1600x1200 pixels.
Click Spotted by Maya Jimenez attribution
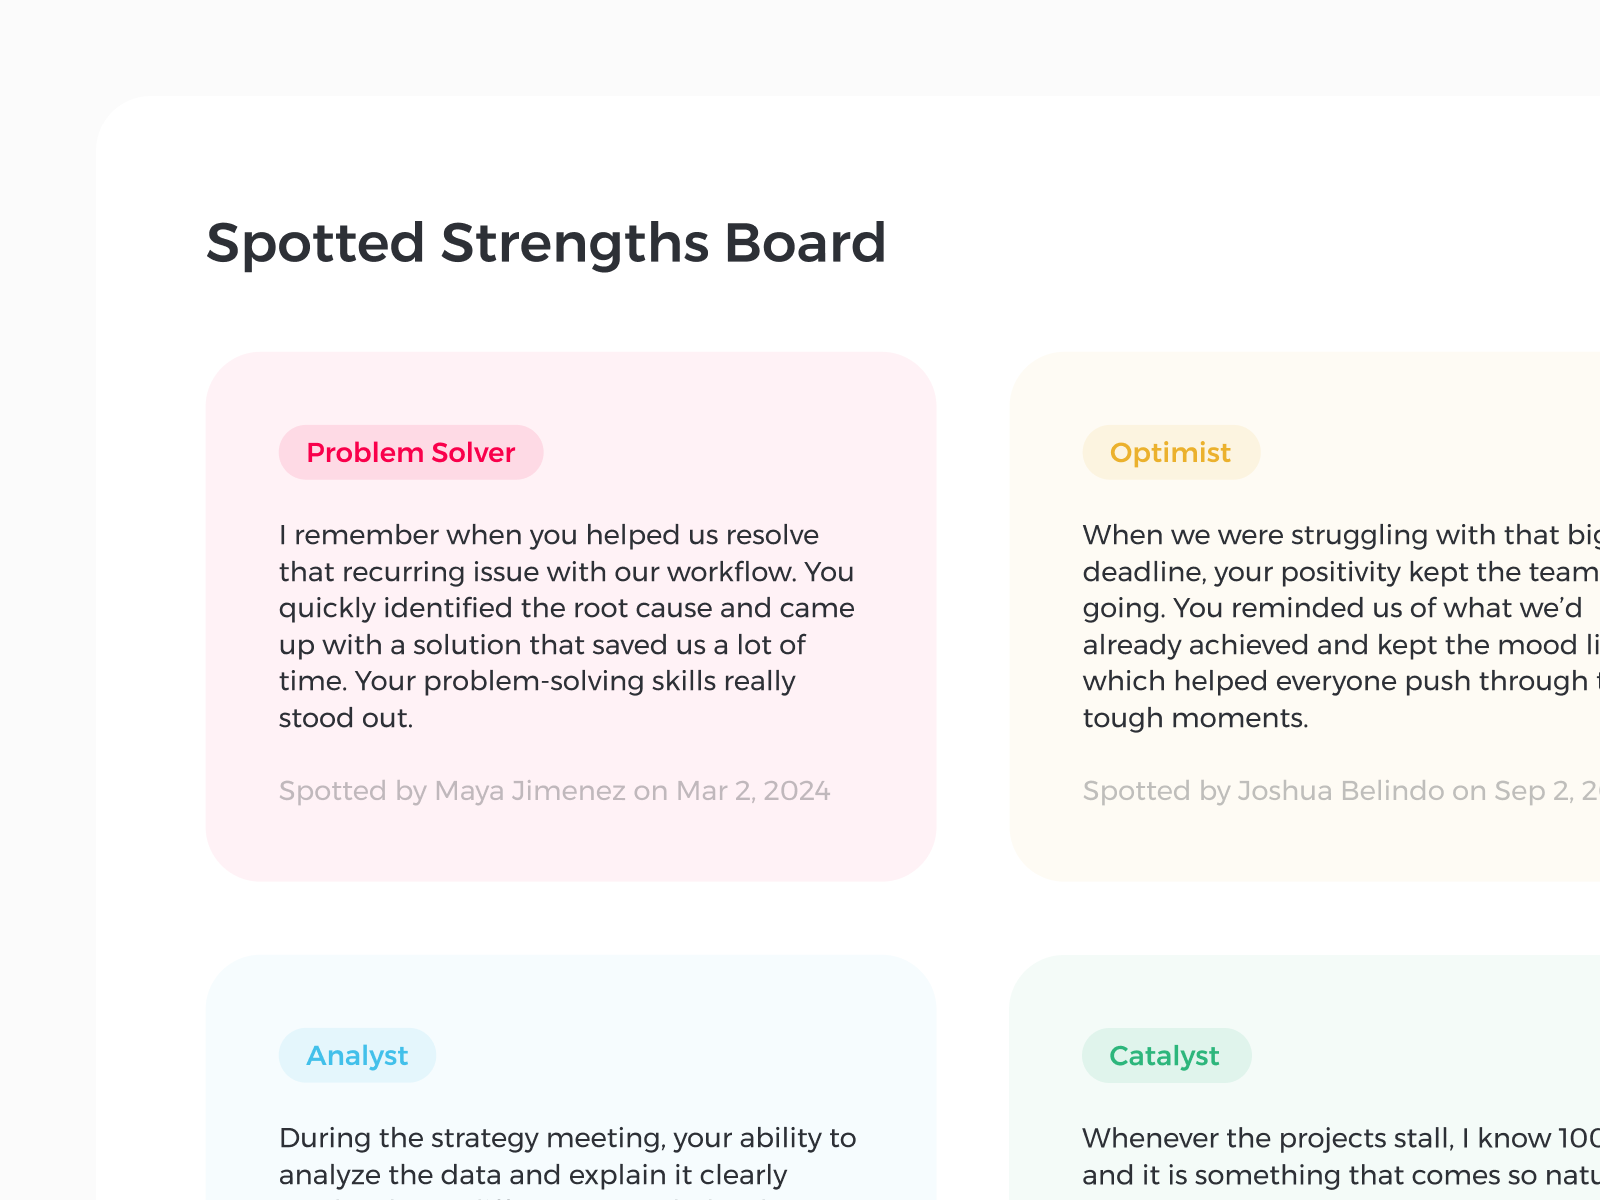pos(554,791)
